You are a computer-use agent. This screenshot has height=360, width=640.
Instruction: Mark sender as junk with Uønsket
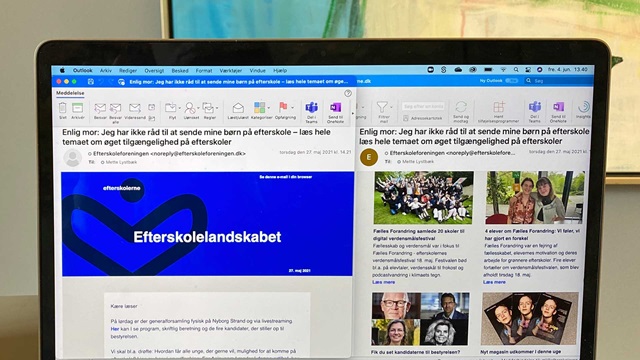pyautogui.click(x=189, y=108)
